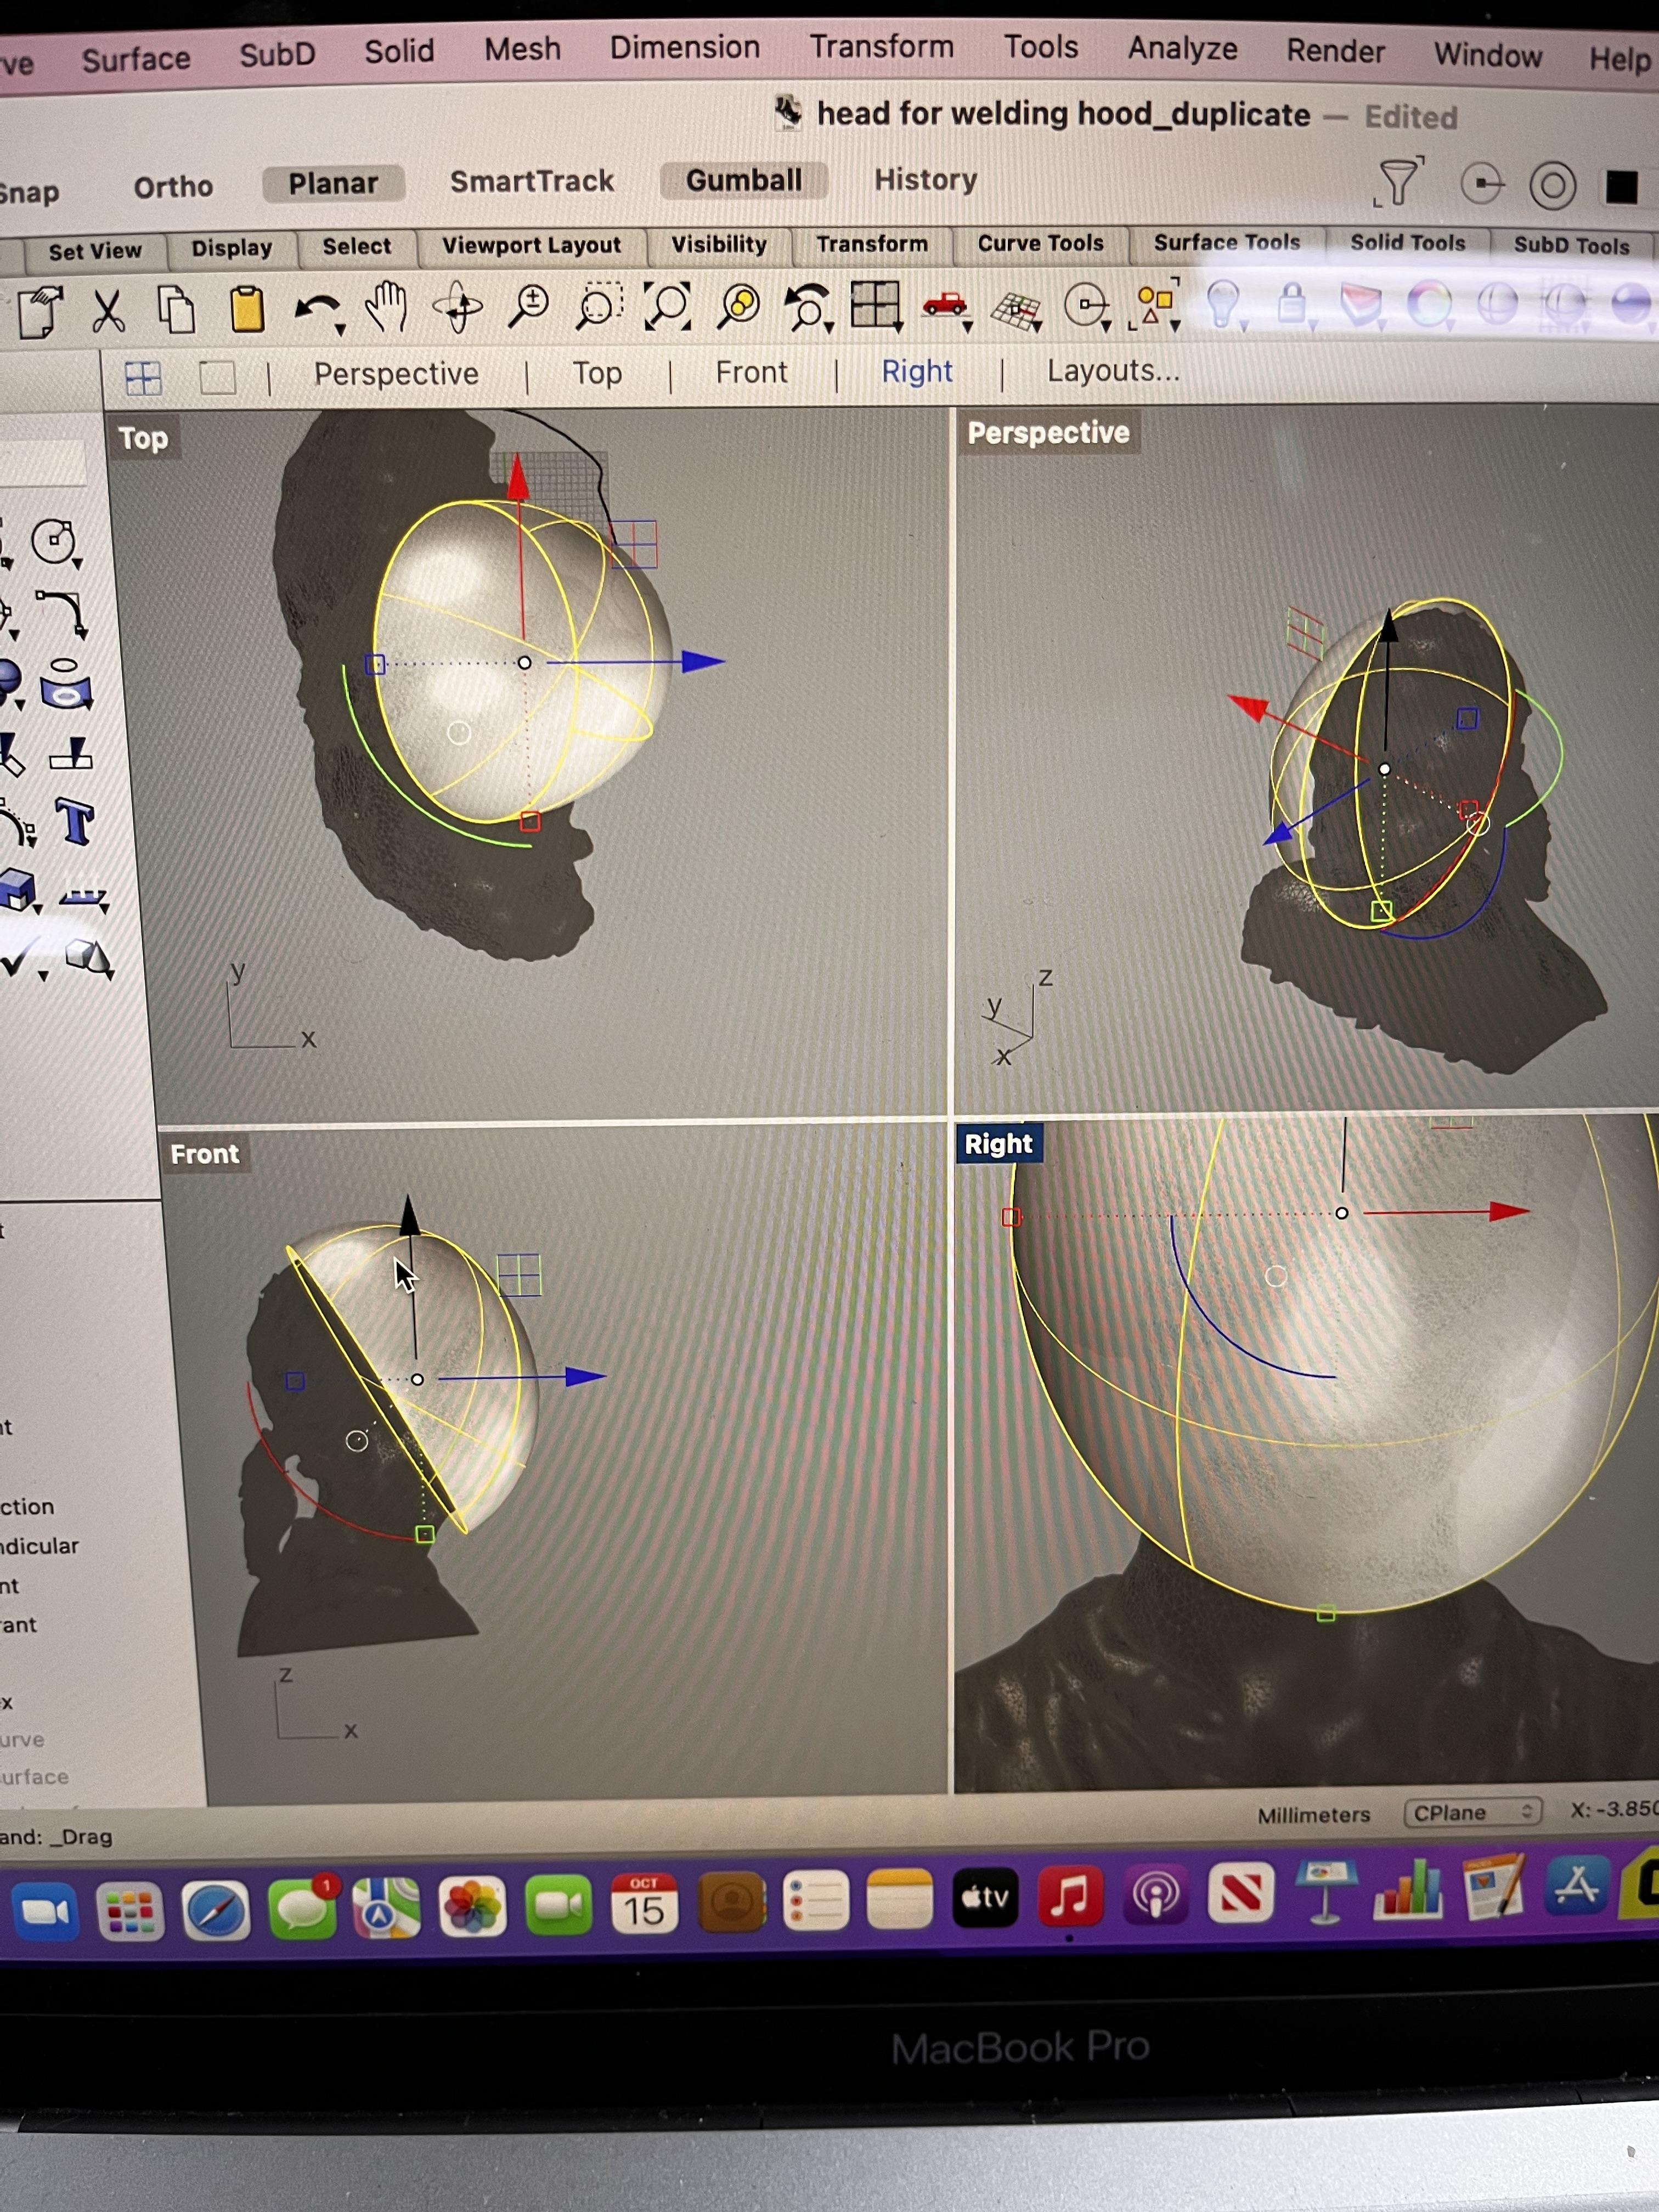The height and width of the screenshot is (2212, 1659).
Task: Toggle Planar mode off
Action: tap(333, 184)
